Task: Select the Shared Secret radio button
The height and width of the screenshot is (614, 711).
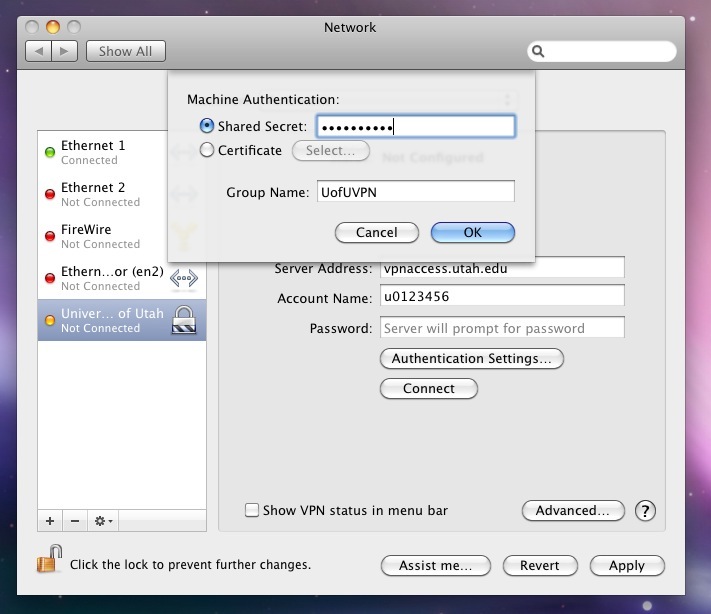Action: pyautogui.click(x=207, y=126)
